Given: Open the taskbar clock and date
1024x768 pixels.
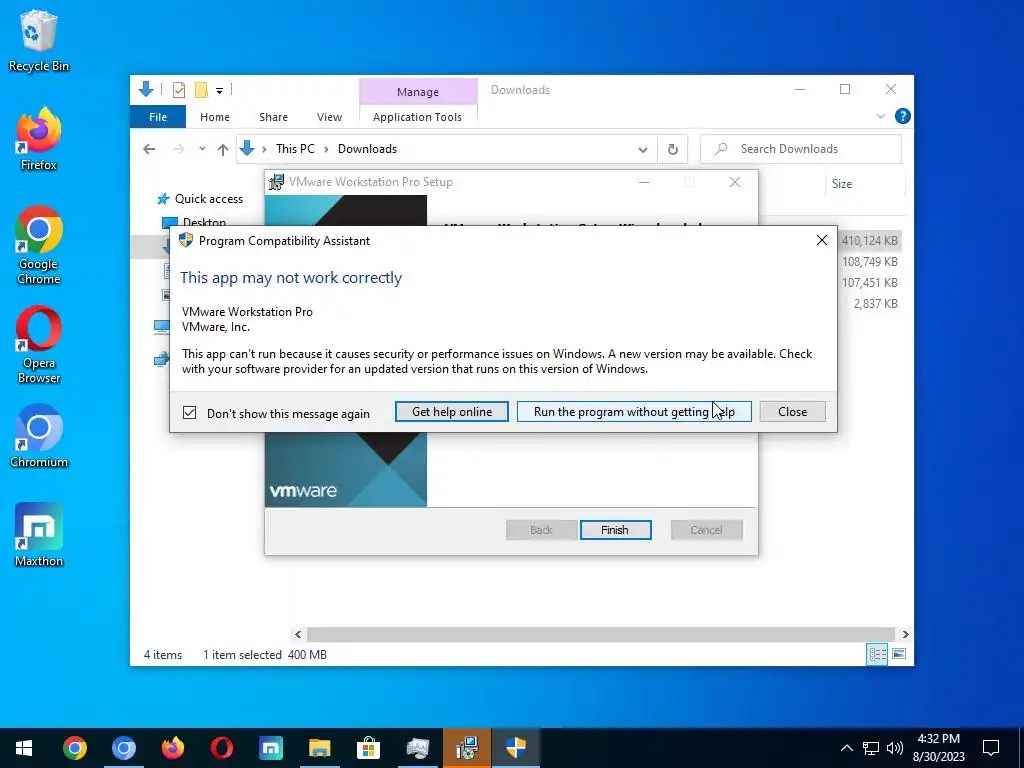Looking at the screenshot, I should pos(938,748).
